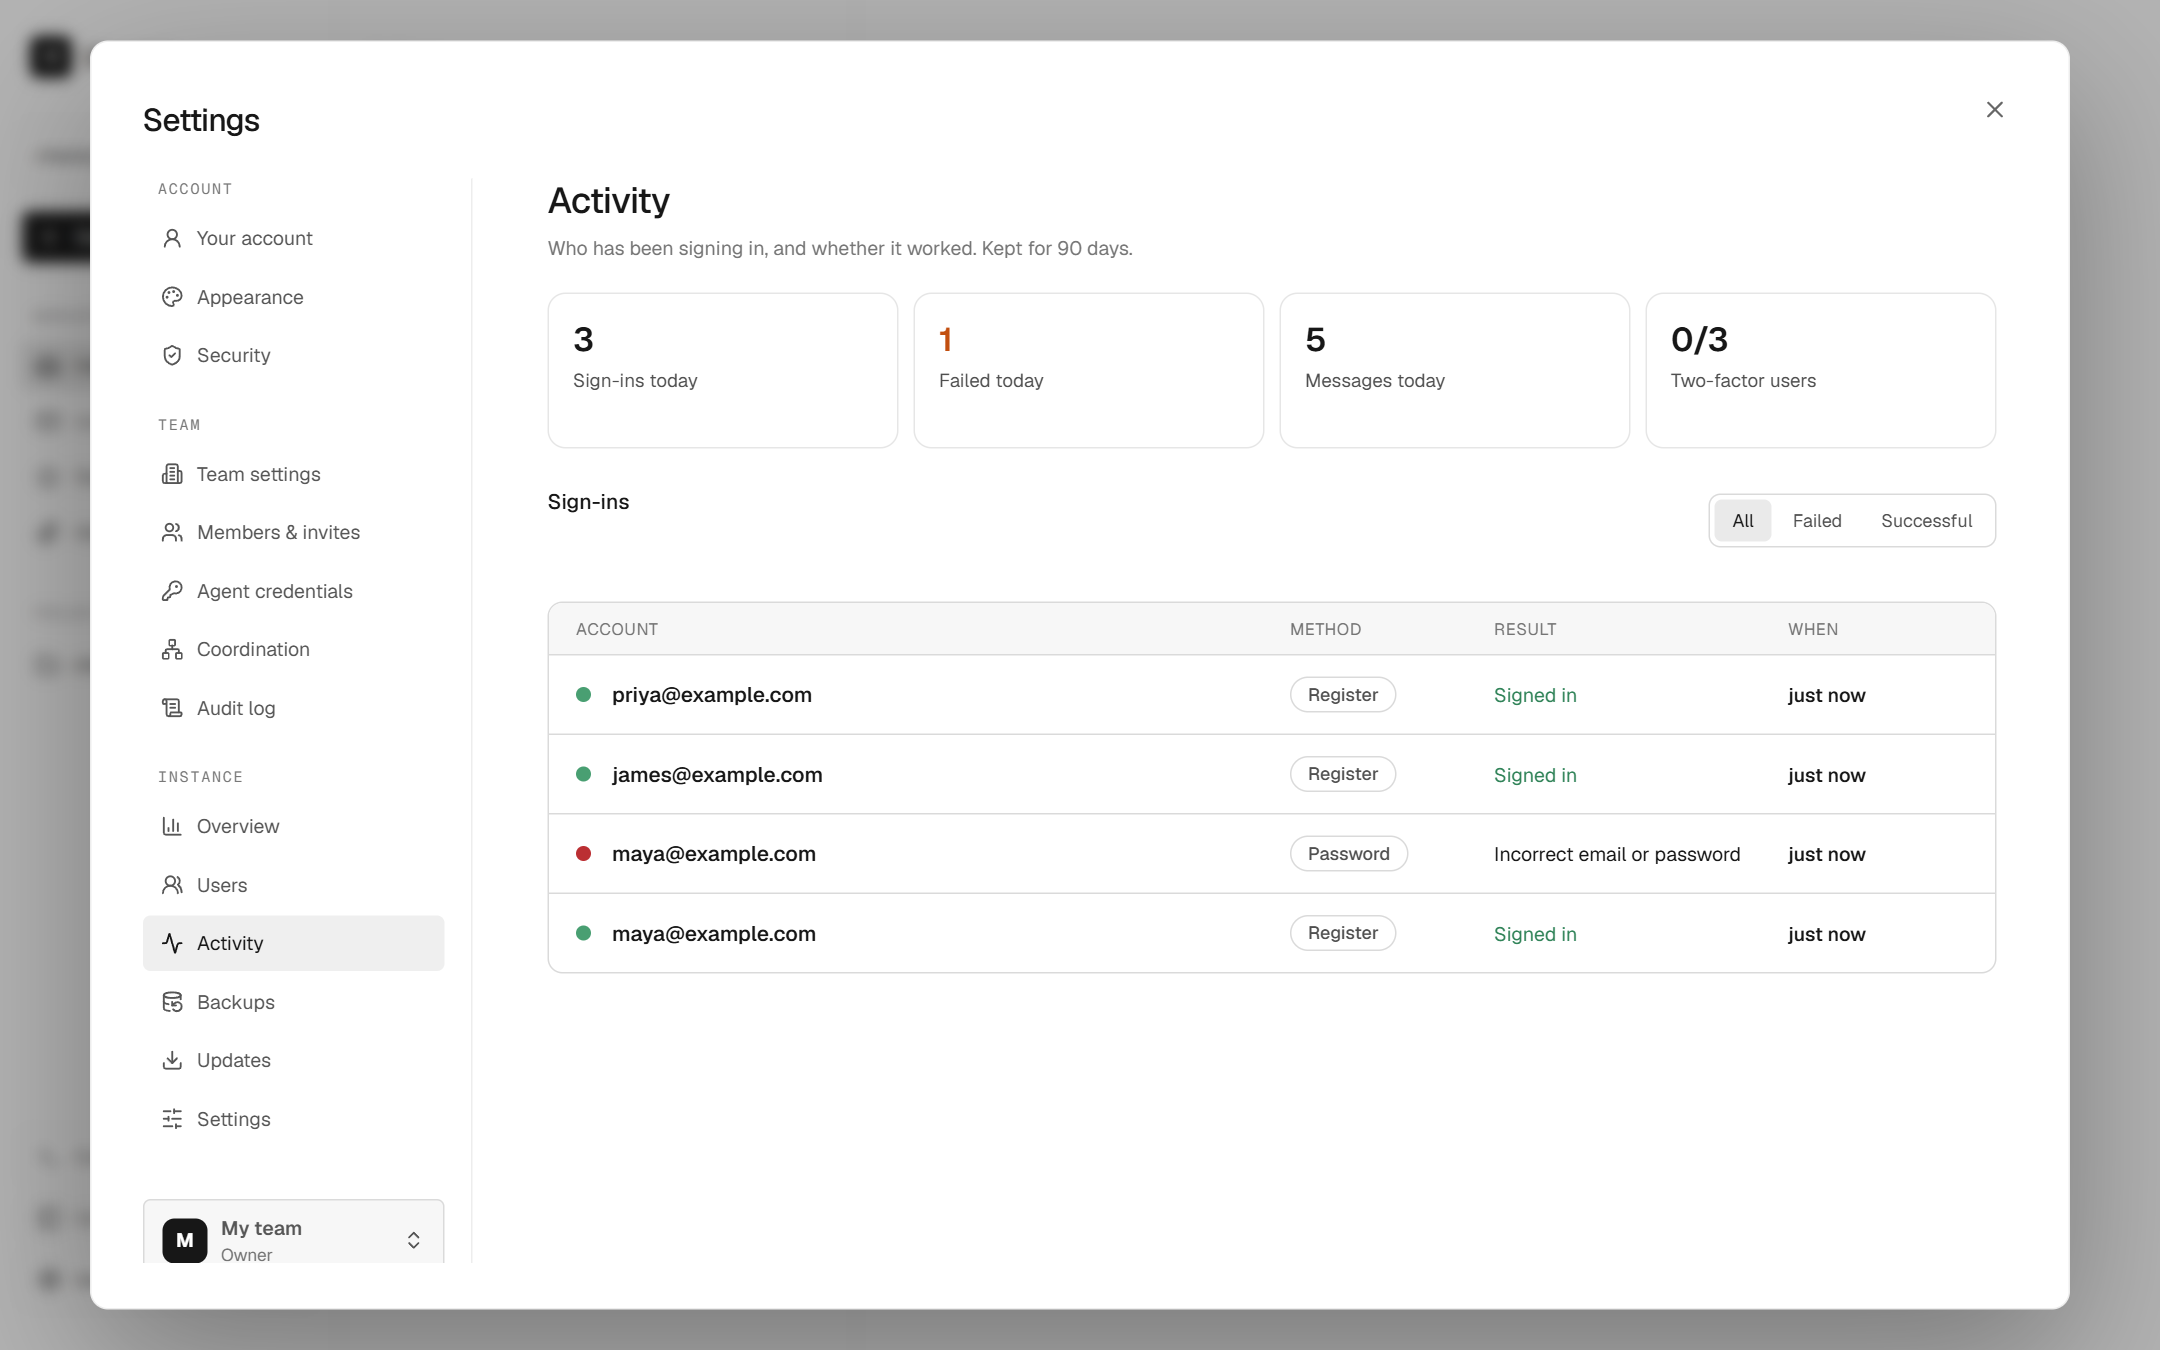Navigate to Members & invites
This screenshot has height=1350, width=2160.
pyautogui.click(x=293, y=532)
